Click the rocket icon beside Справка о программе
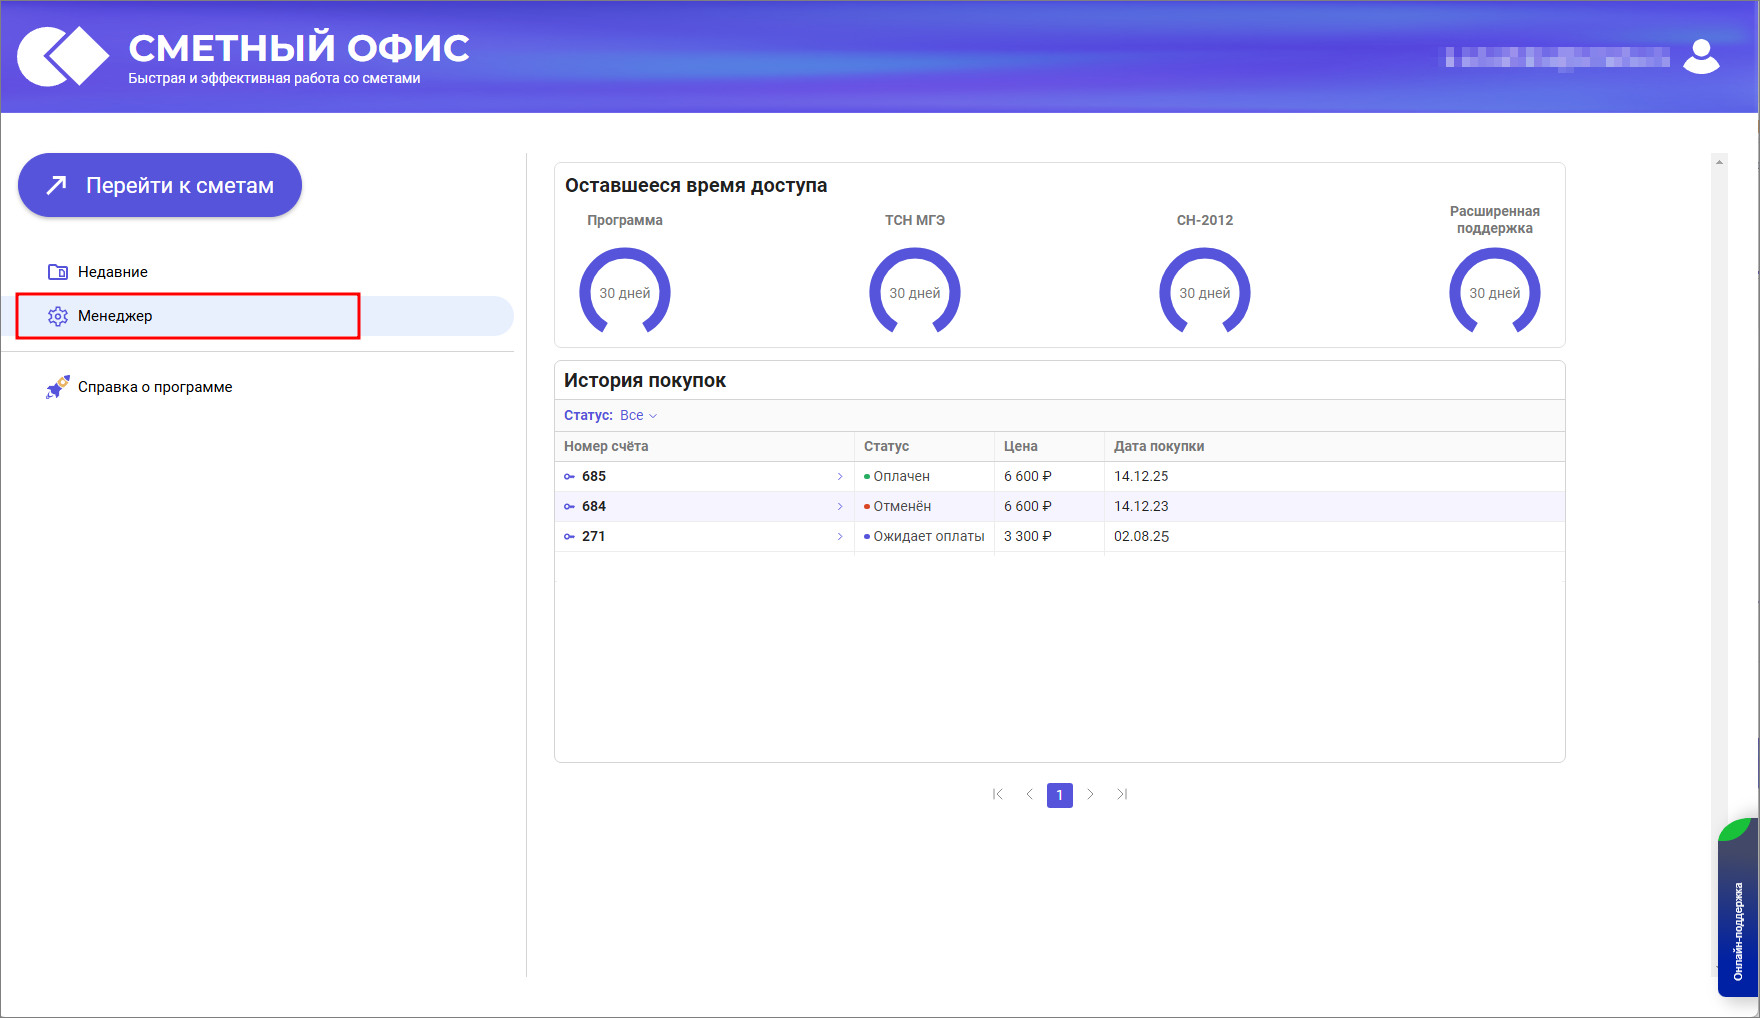 57,387
